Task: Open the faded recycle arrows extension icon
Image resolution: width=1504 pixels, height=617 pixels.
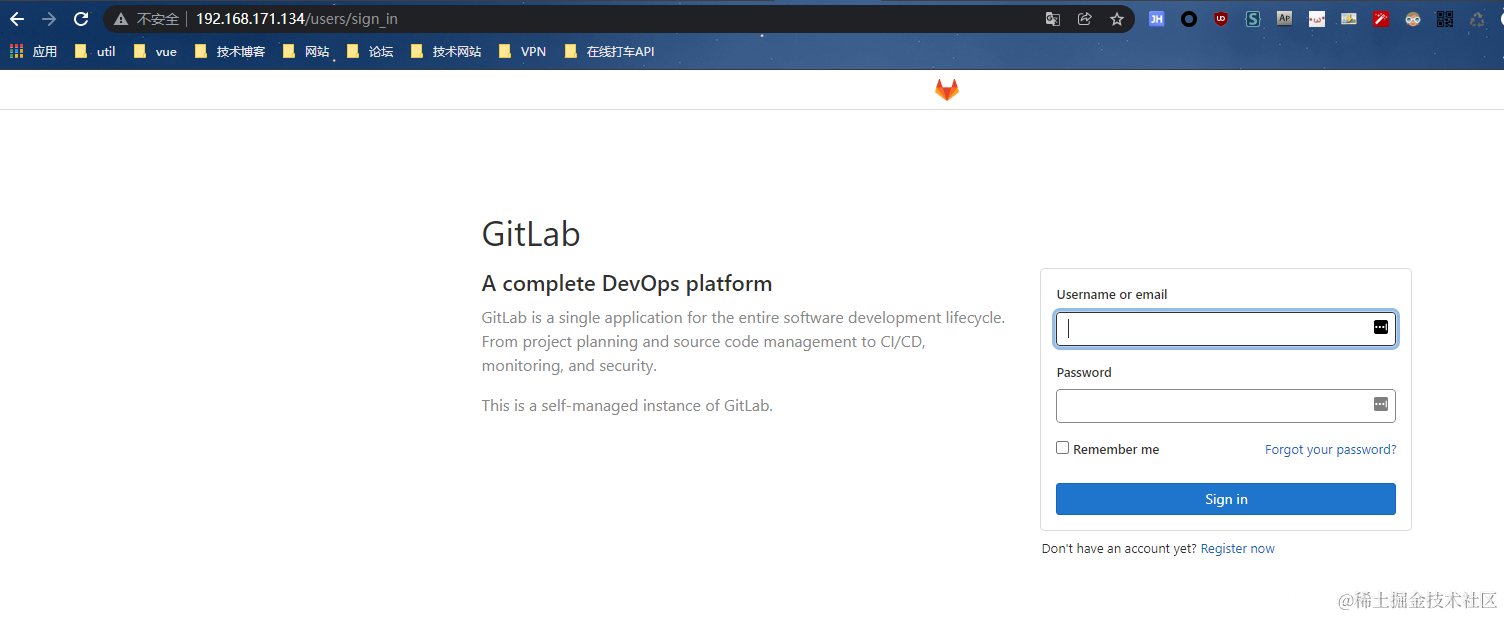Action: tap(1477, 19)
